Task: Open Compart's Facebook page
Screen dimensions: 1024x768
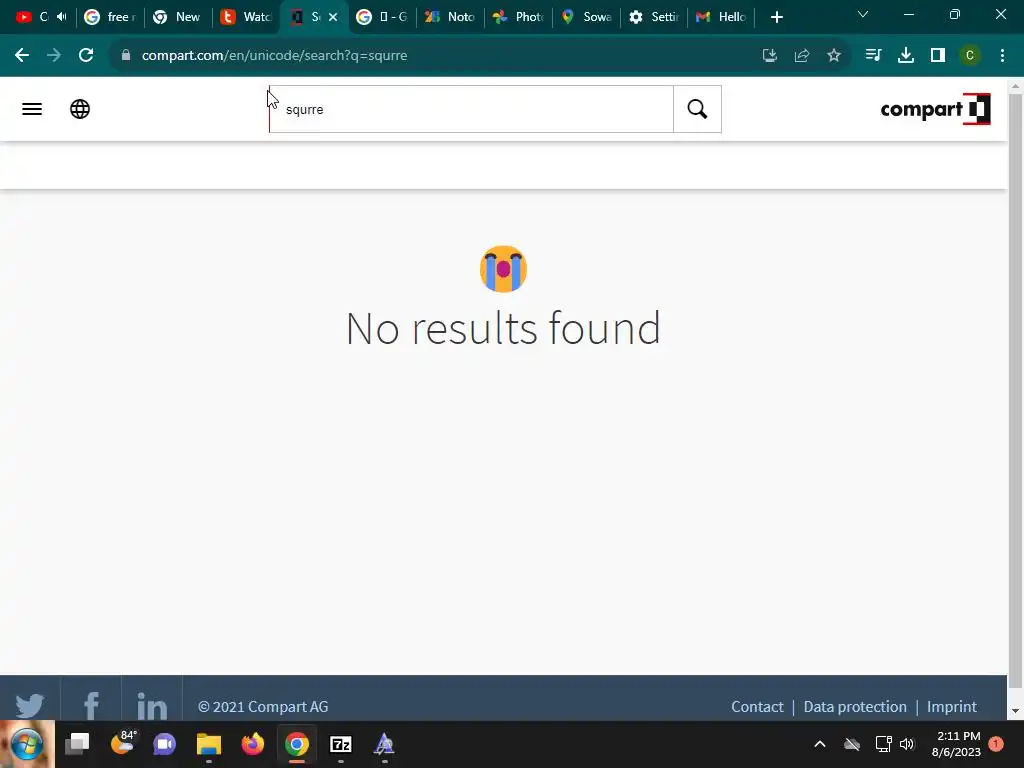Action: pyautogui.click(x=91, y=705)
